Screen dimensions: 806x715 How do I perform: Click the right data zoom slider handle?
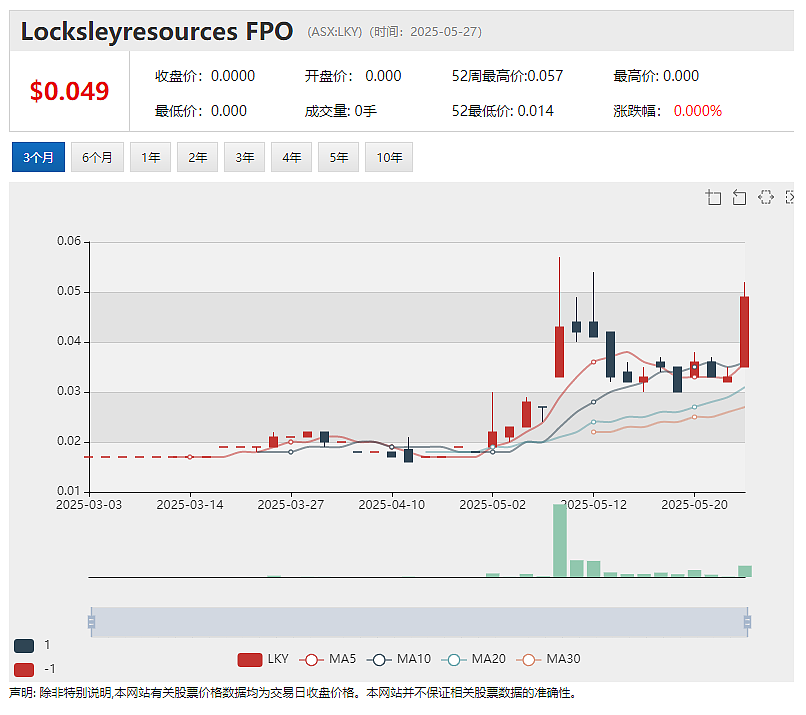[747, 622]
